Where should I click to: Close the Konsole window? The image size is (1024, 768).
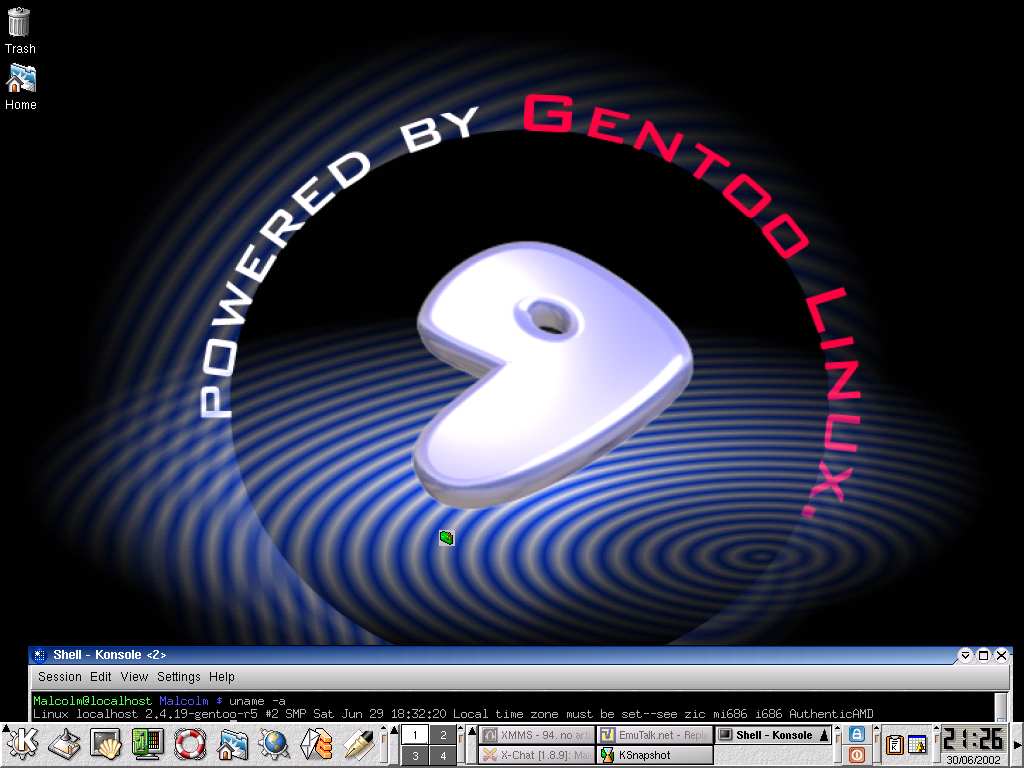point(1001,655)
